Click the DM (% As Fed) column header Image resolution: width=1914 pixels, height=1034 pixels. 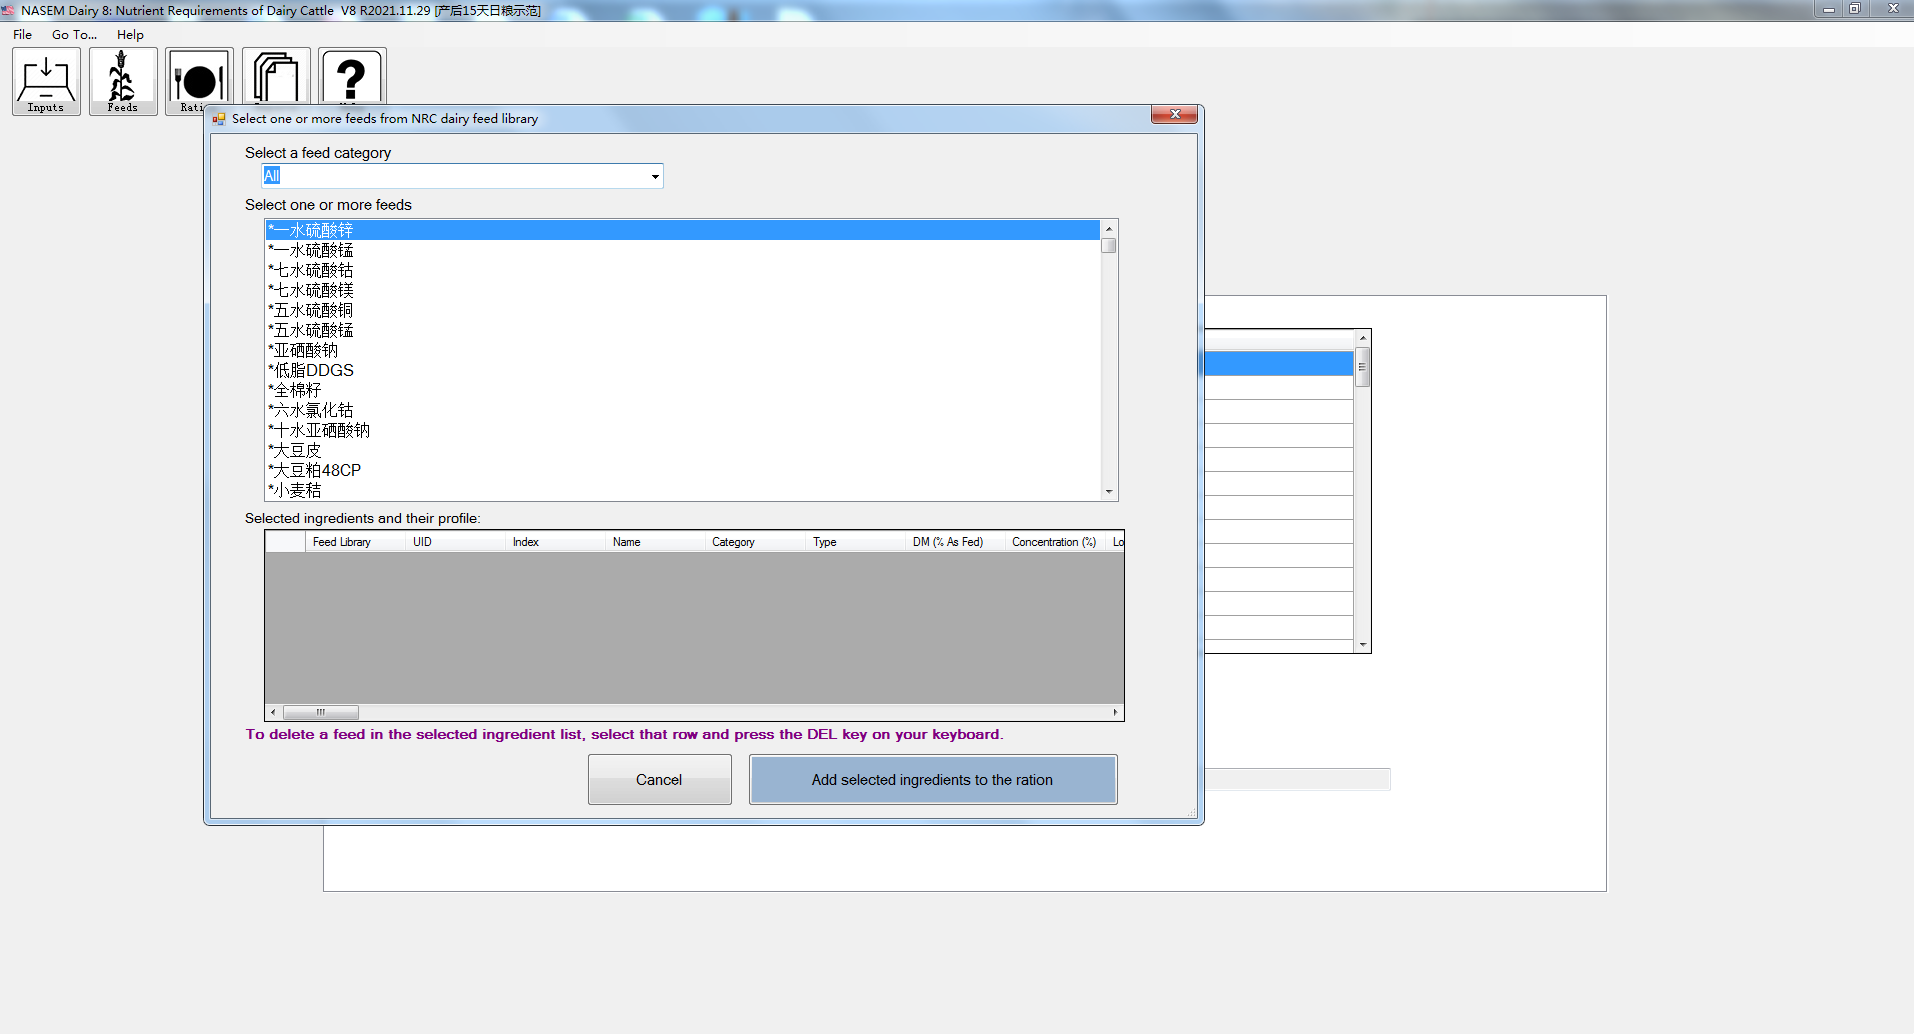(x=955, y=542)
